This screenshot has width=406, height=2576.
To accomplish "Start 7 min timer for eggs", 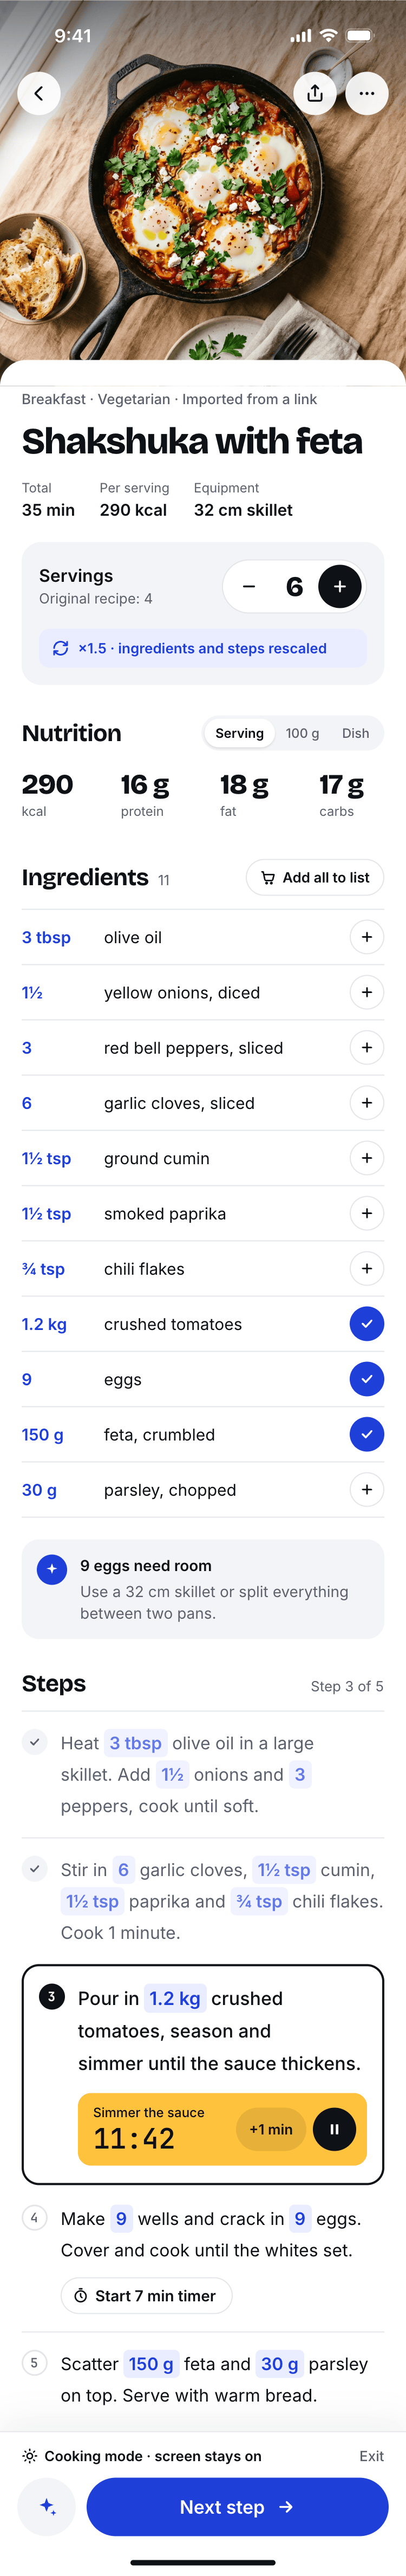I will [x=146, y=2295].
